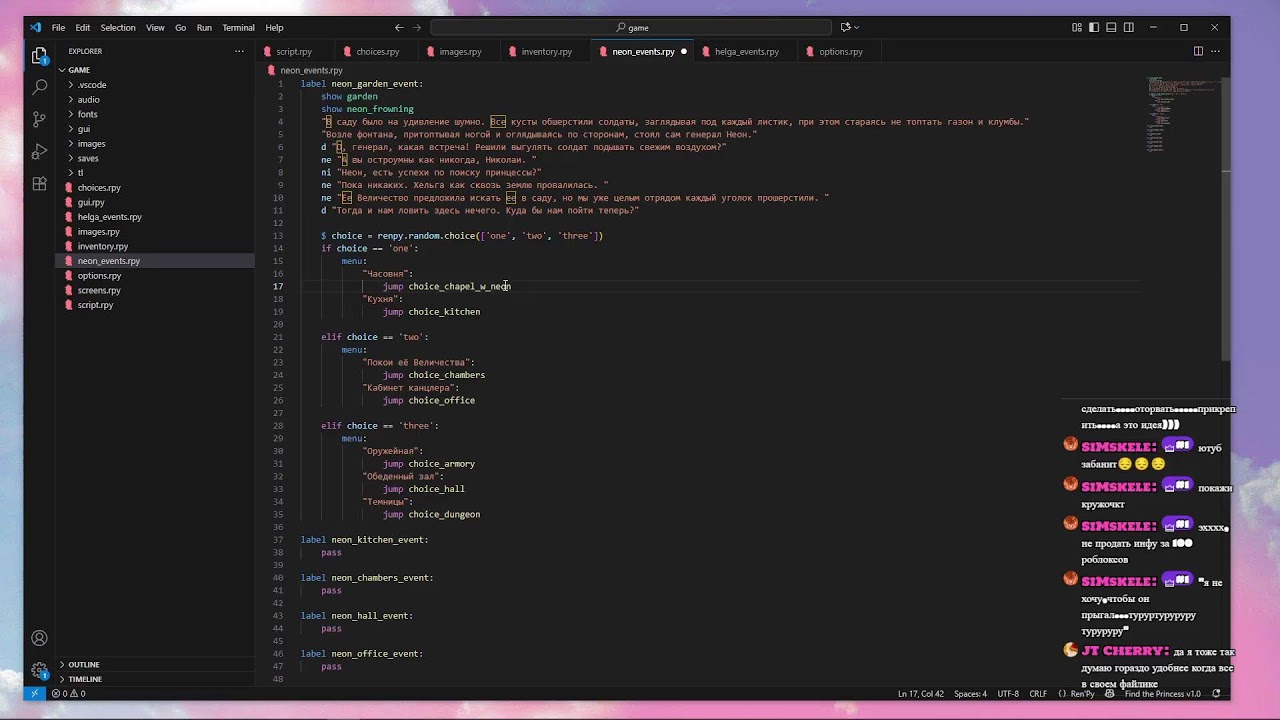Open the Search view in activity bar
Screen dimensions: 1280x720
[39, 88]
